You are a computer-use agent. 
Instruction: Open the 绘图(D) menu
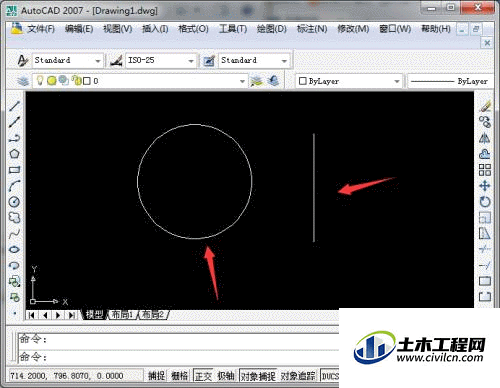272,29
